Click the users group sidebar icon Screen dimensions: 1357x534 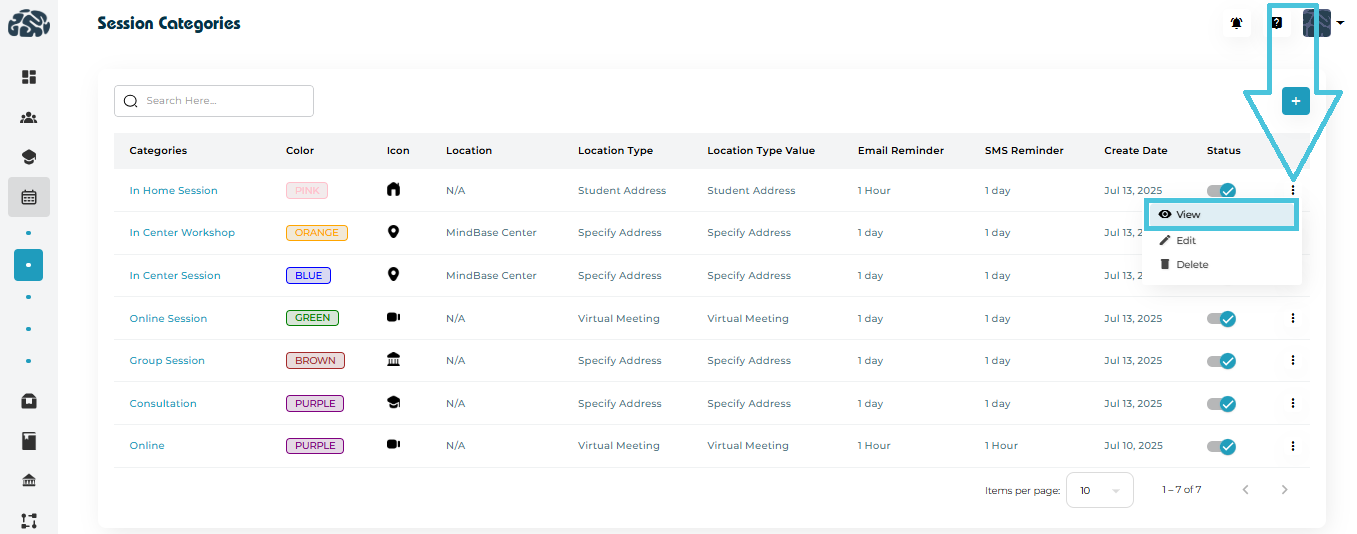click(x=29, y=118)
